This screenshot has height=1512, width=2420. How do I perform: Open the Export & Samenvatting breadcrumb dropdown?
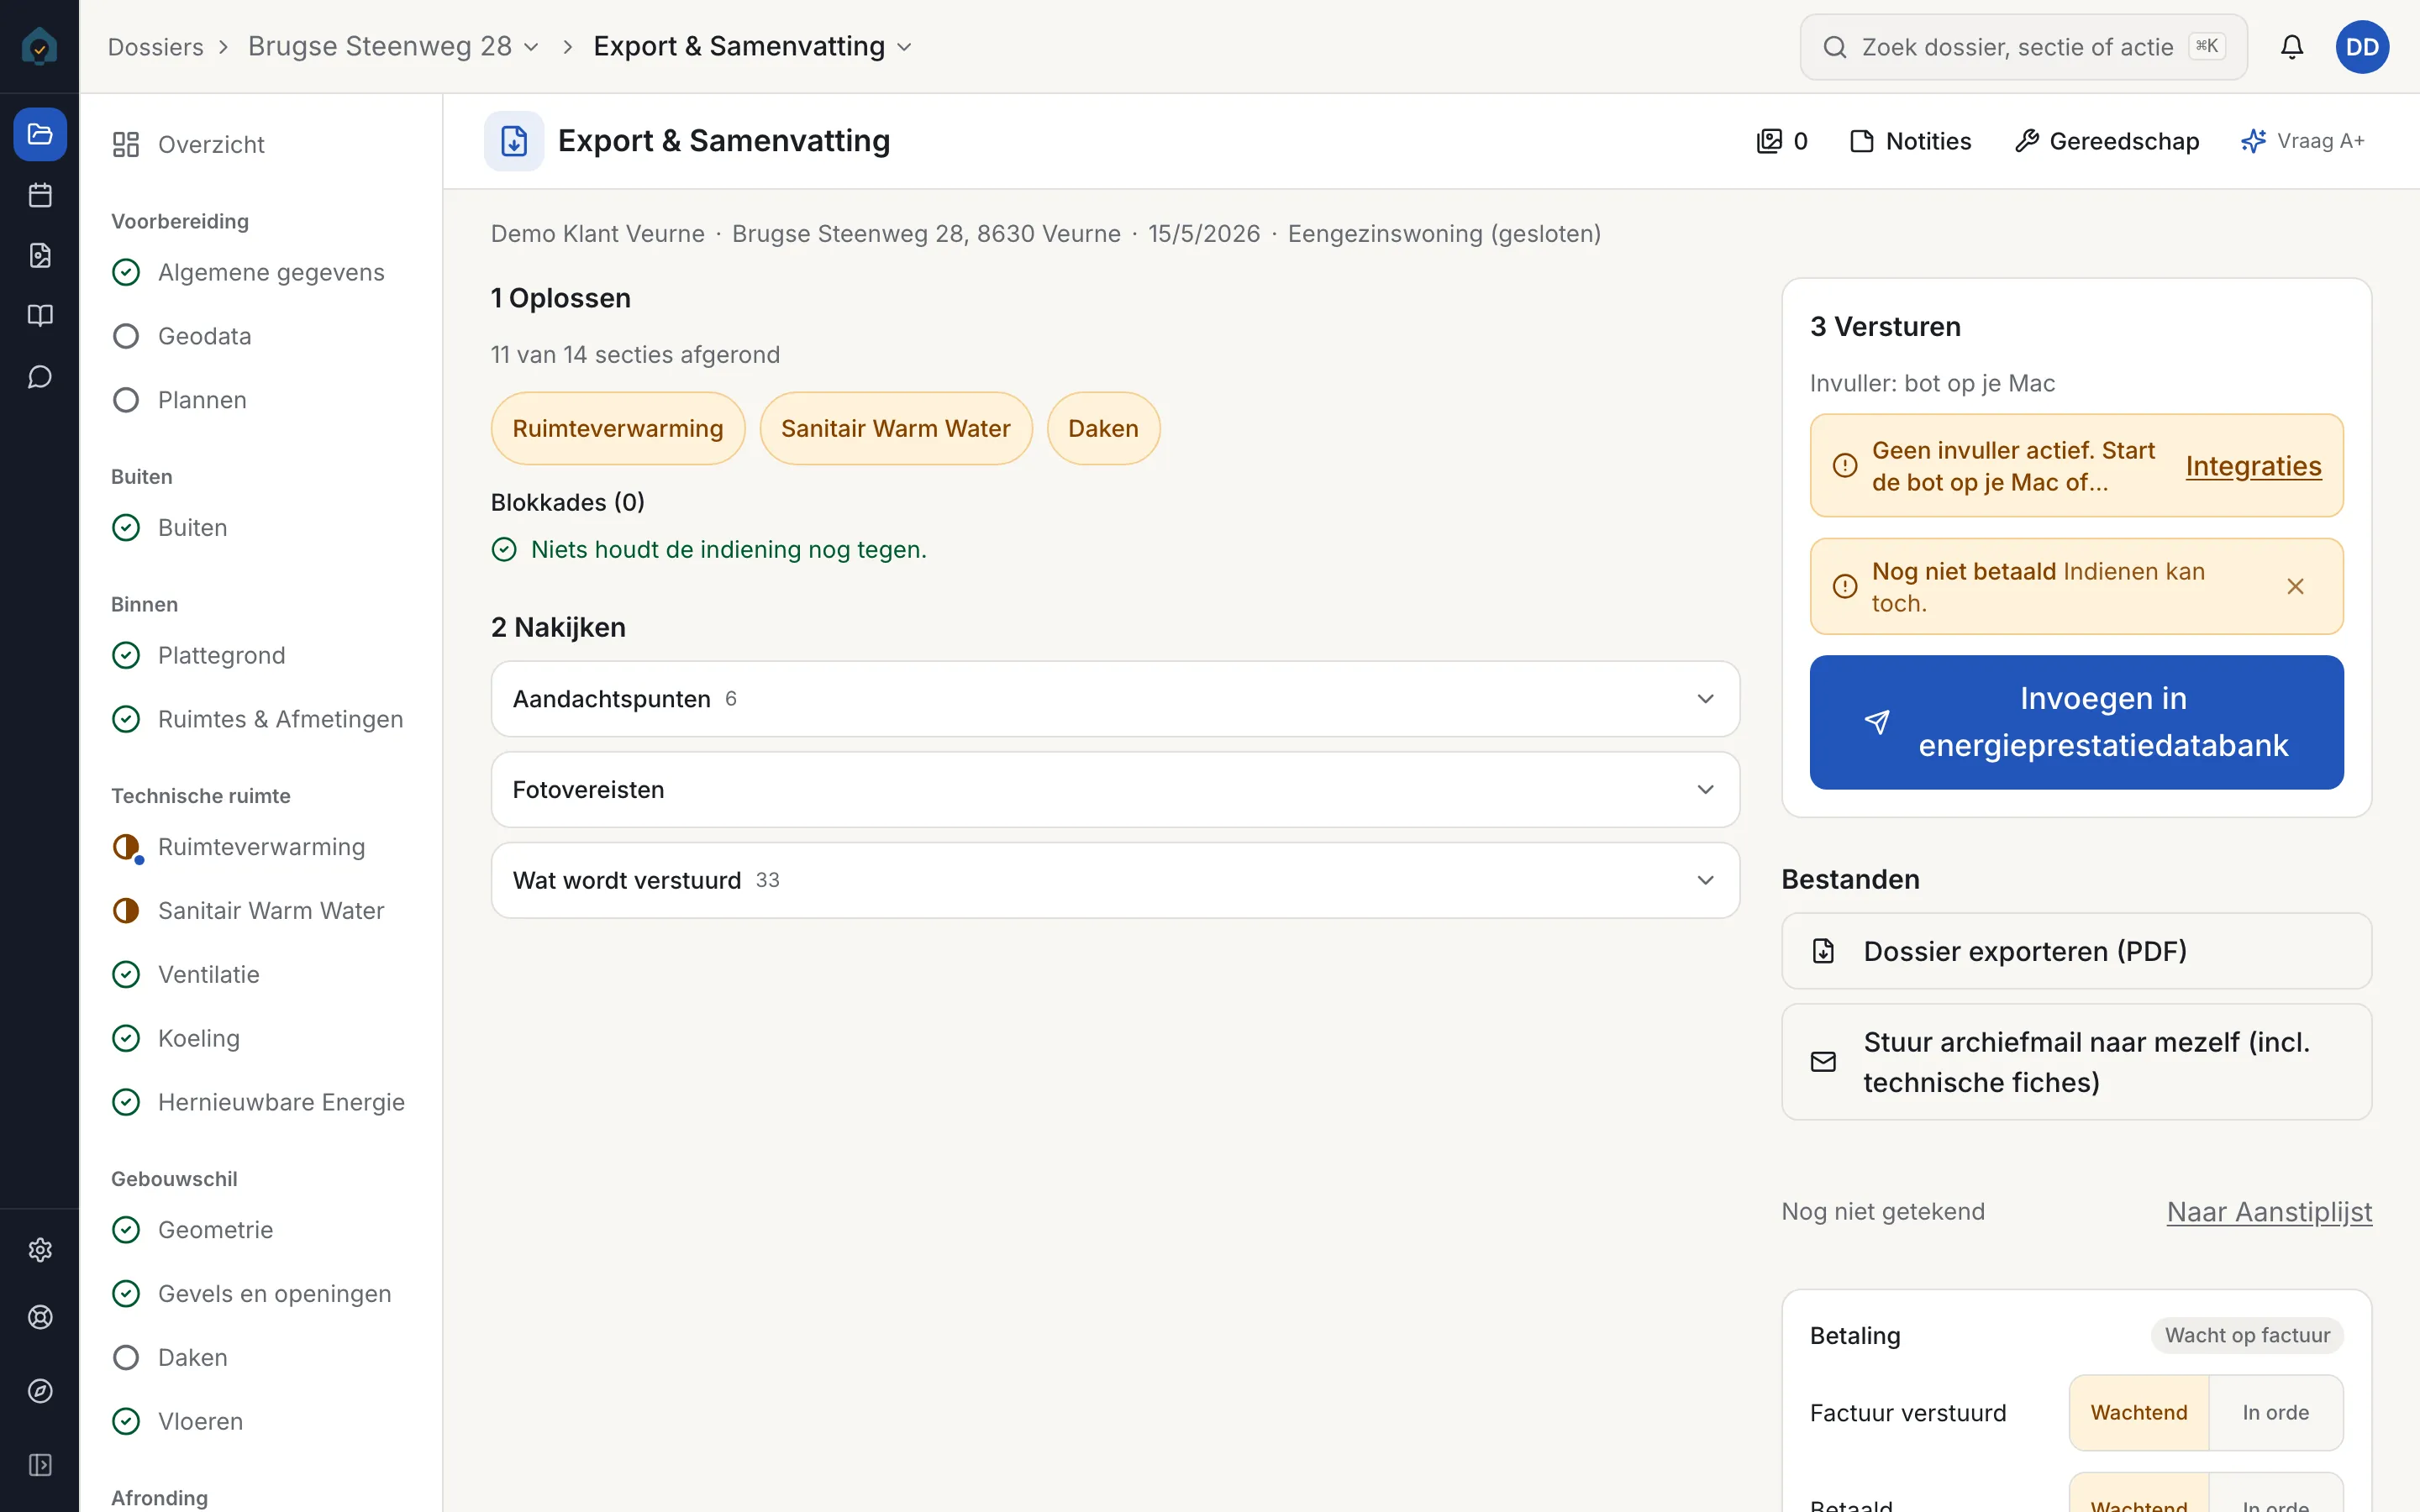click(753, 47)
